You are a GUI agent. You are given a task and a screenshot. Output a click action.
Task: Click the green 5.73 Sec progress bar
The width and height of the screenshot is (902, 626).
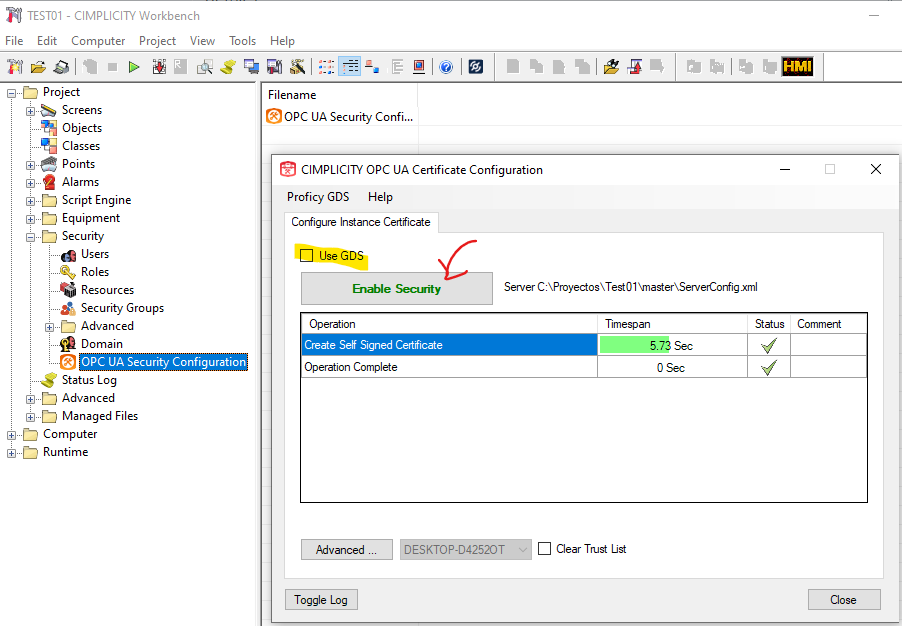point(634,345)
